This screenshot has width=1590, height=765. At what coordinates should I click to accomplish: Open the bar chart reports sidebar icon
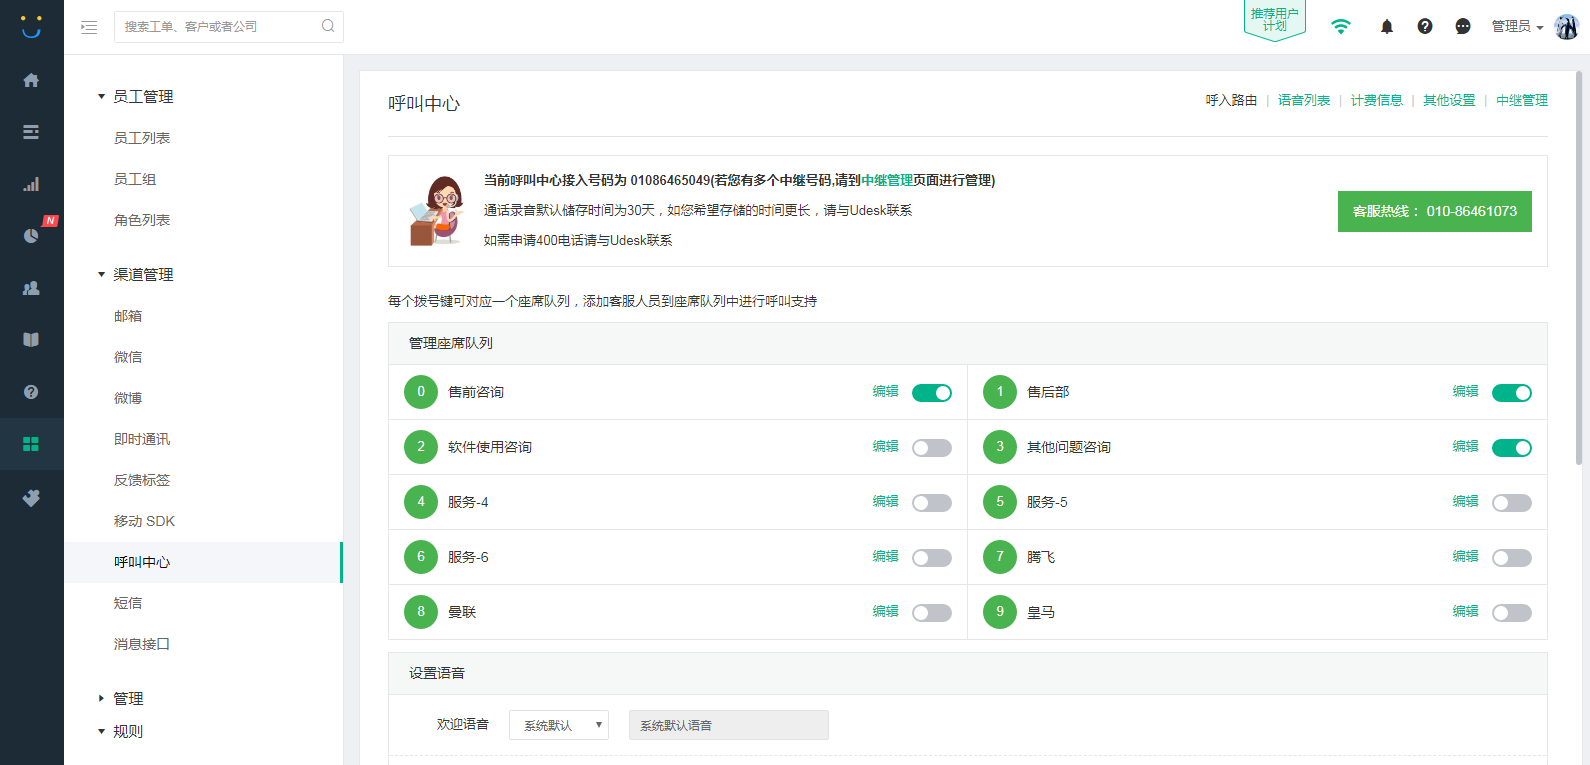click(31, 184)
